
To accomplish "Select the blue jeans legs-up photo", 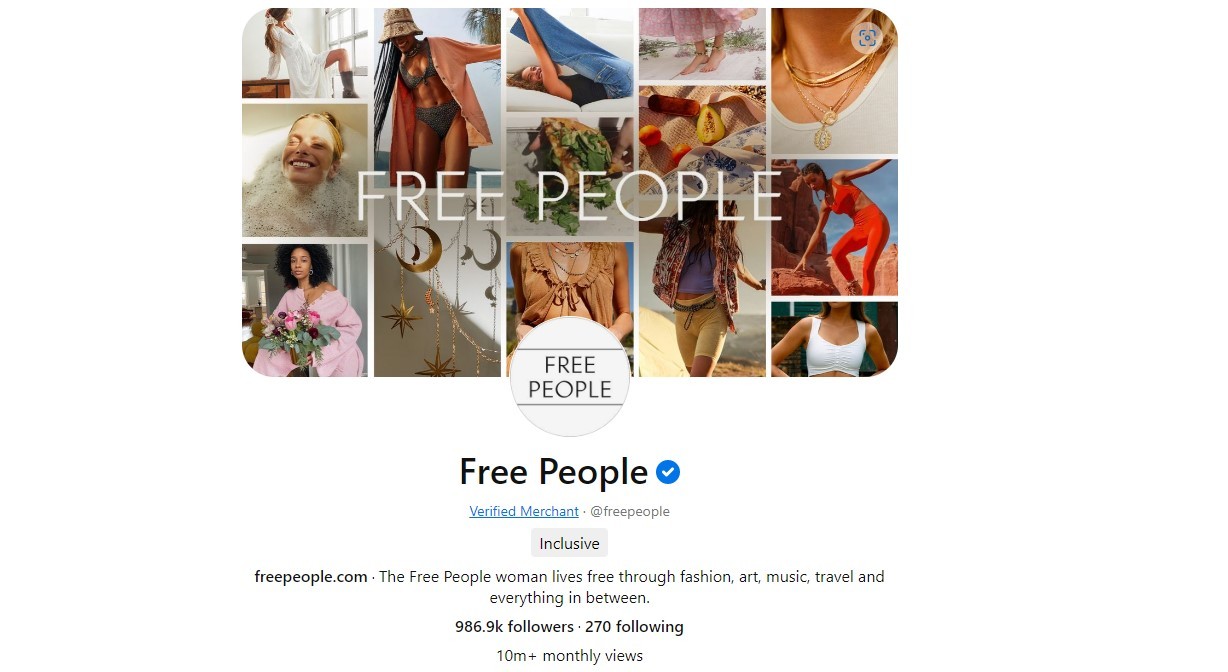I will pos(570,60).
